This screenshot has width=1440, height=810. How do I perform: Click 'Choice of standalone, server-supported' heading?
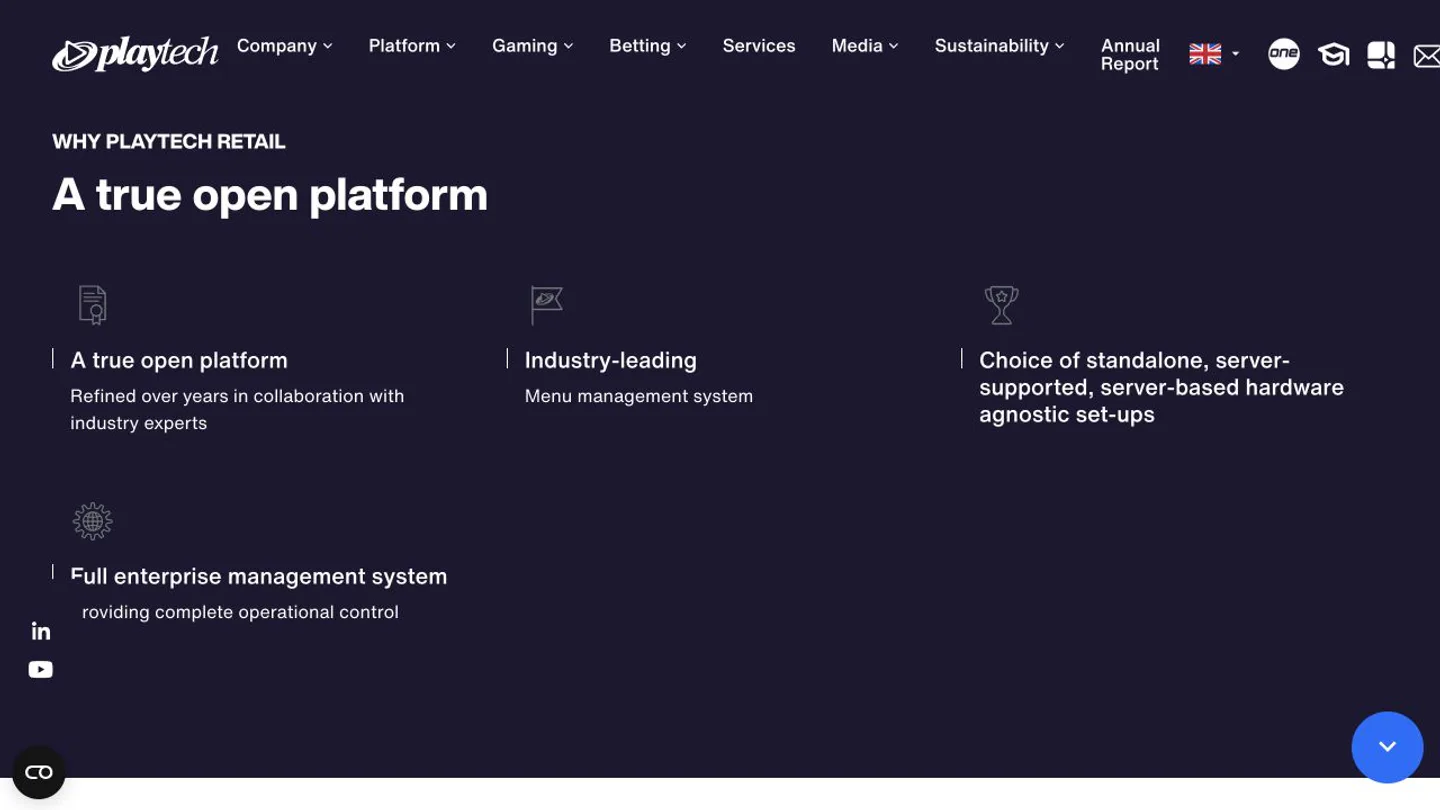tap(1161, 387)
